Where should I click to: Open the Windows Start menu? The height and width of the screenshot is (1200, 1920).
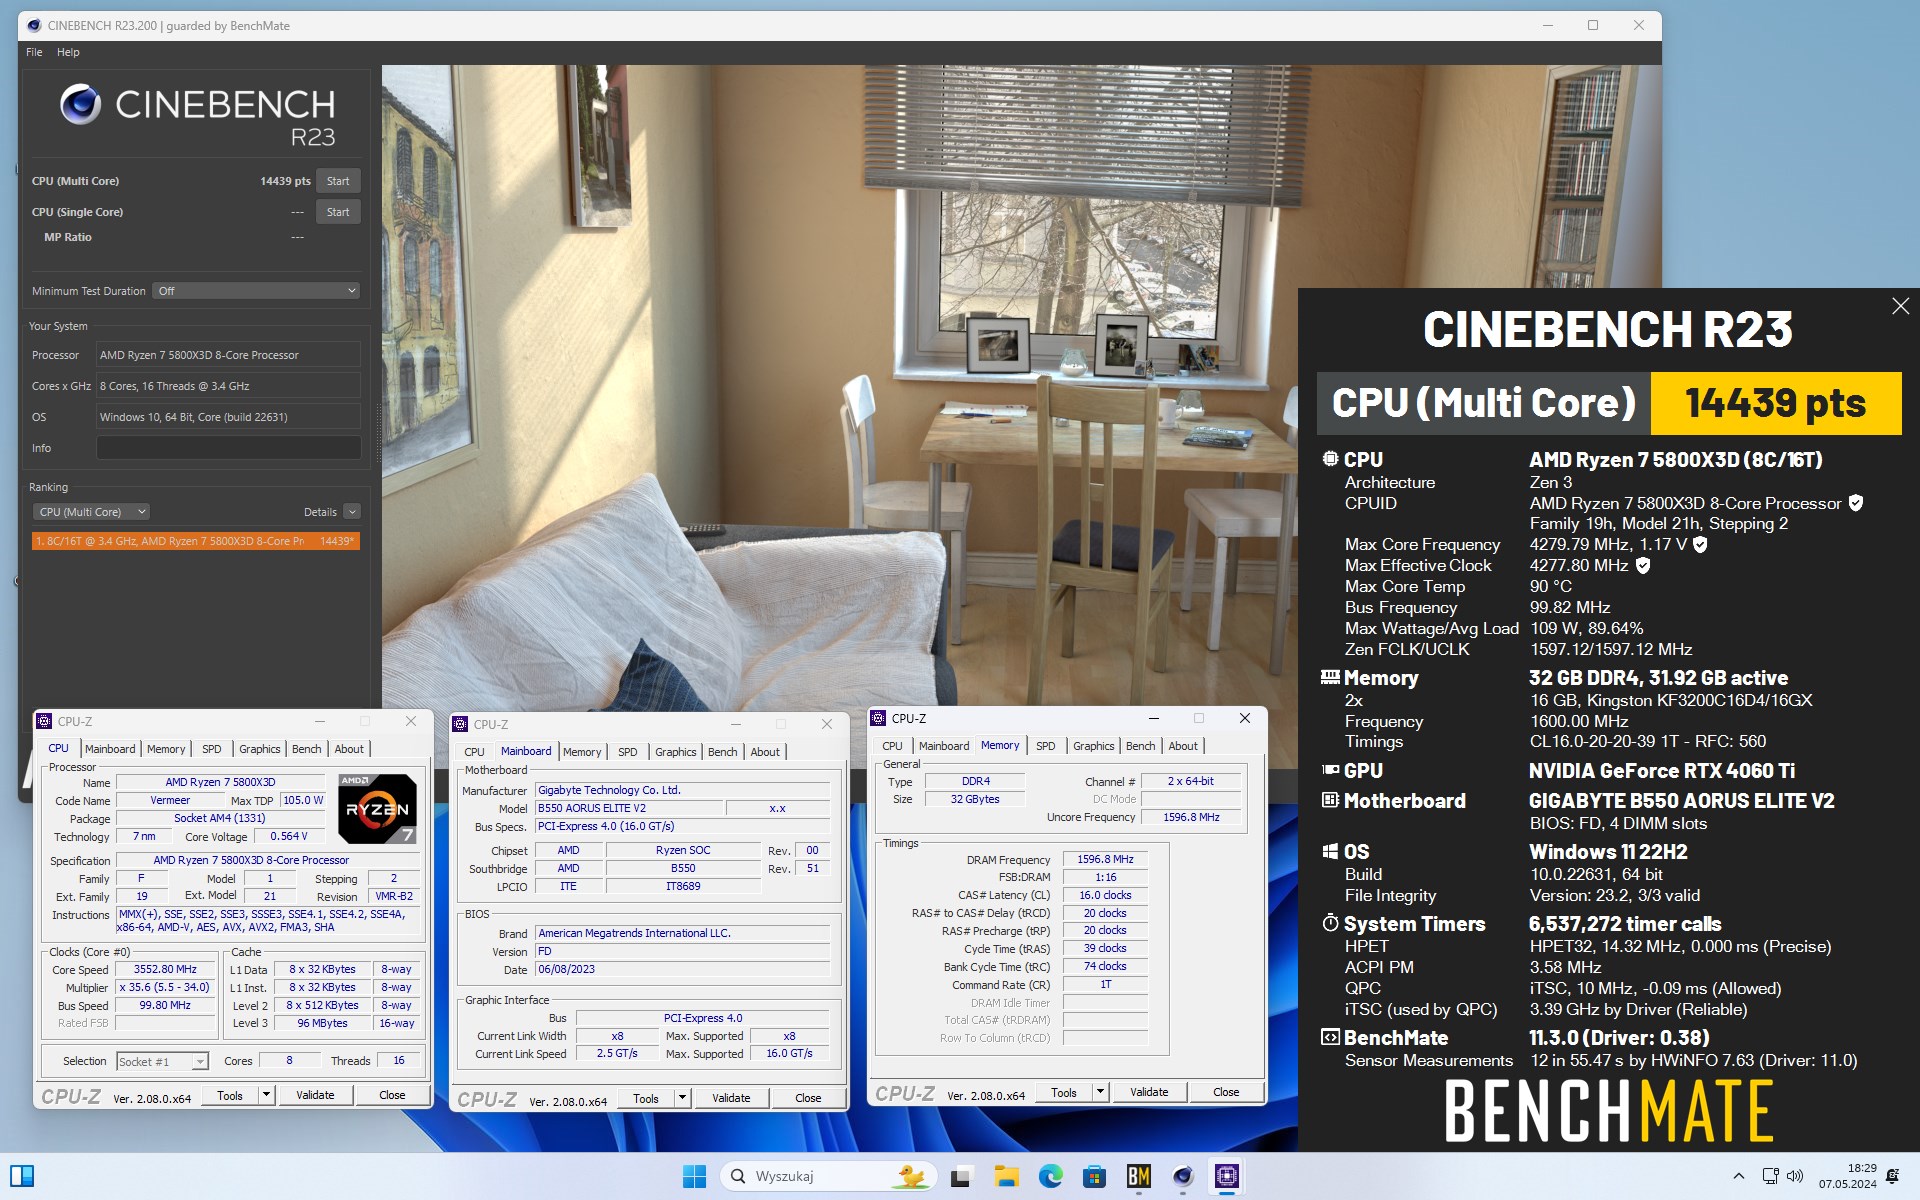(x=694, y=1176)
